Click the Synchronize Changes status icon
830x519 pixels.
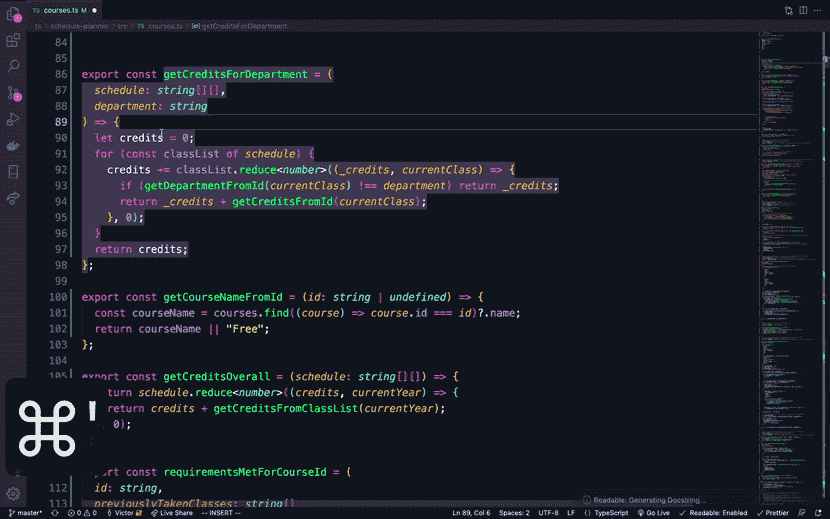(55, 513)
